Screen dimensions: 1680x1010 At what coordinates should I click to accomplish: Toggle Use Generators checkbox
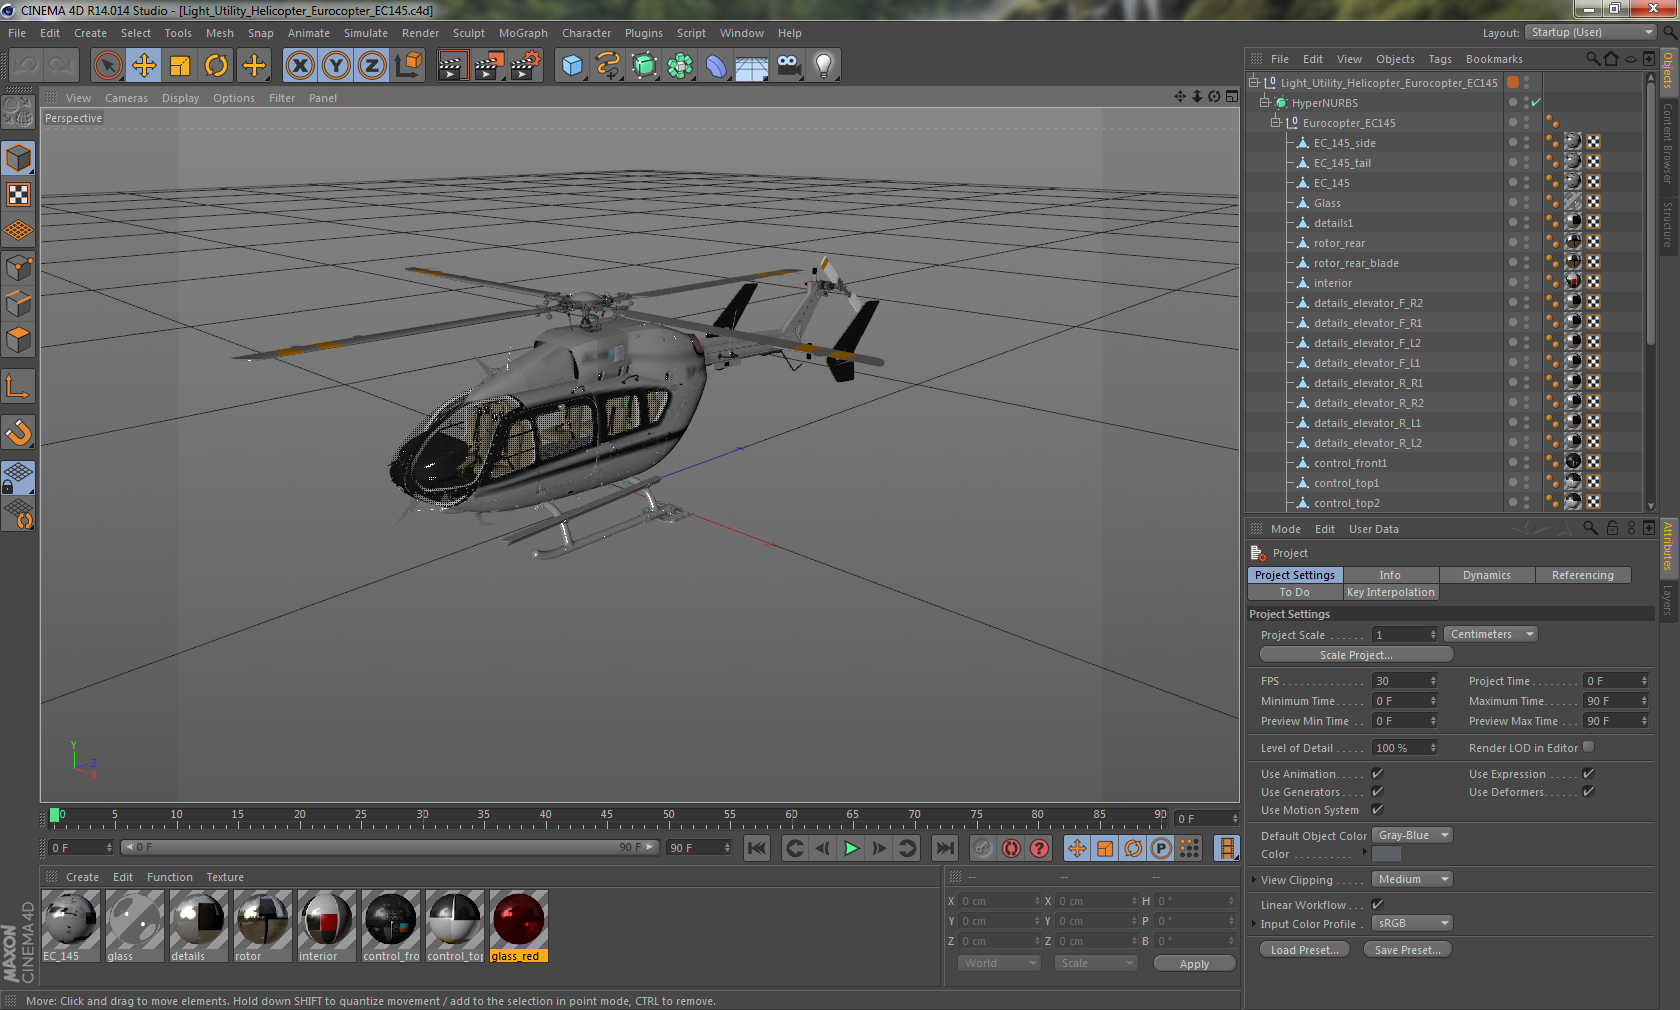tap(1377, 791)
